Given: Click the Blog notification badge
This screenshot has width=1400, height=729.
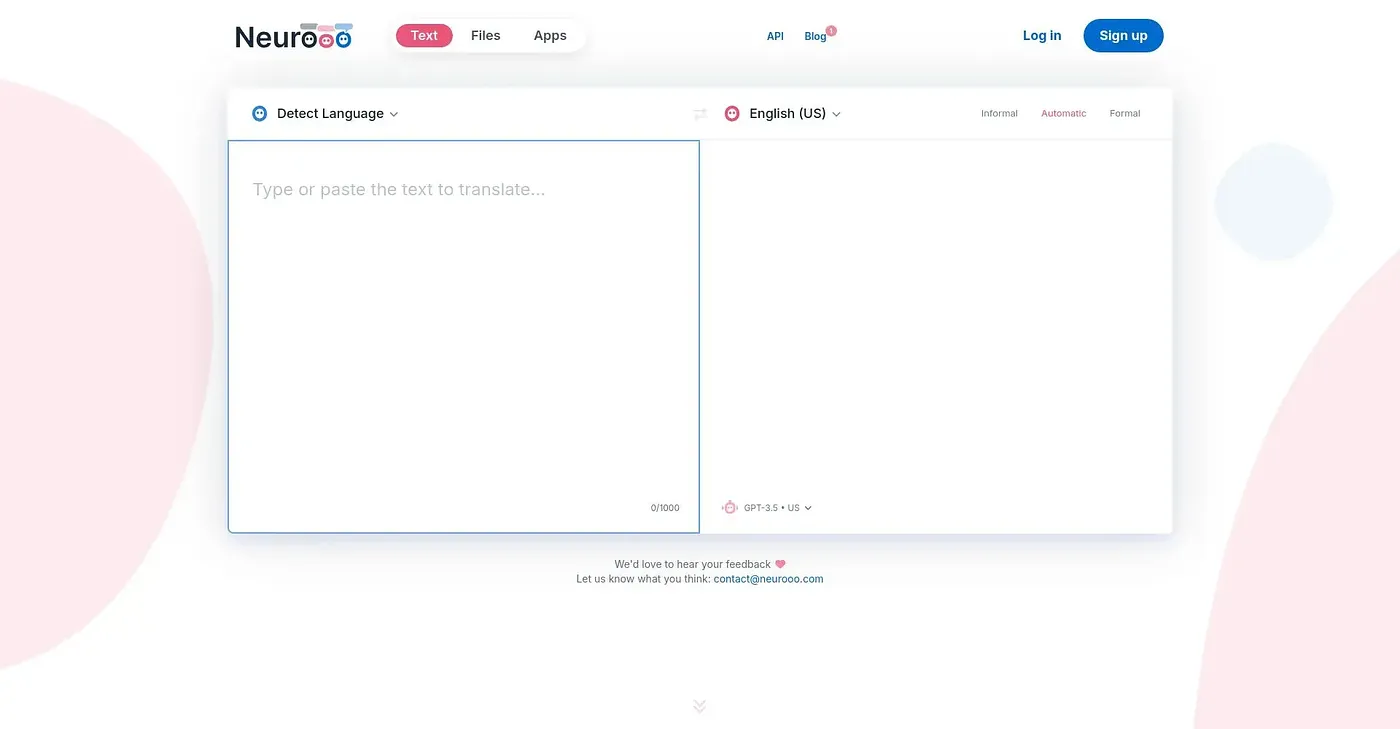Looking at the screenshot, I should [x=831, y=31].
